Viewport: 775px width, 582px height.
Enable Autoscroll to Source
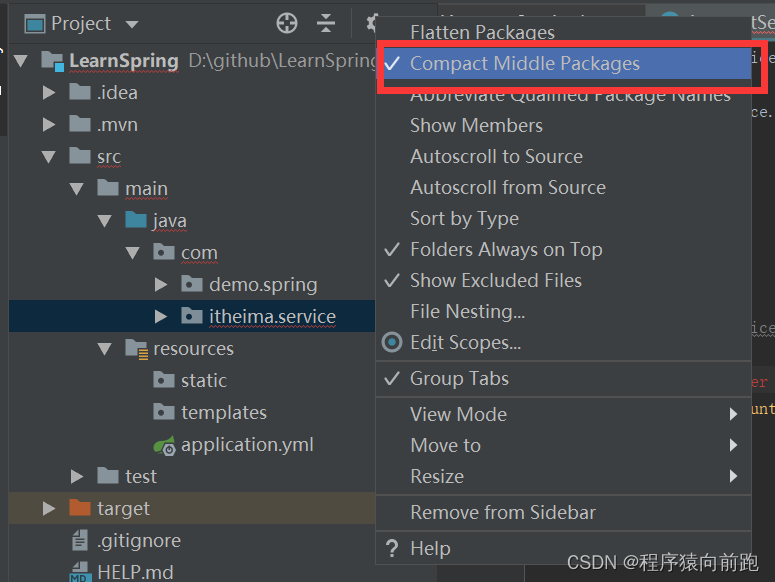point(564,157)
